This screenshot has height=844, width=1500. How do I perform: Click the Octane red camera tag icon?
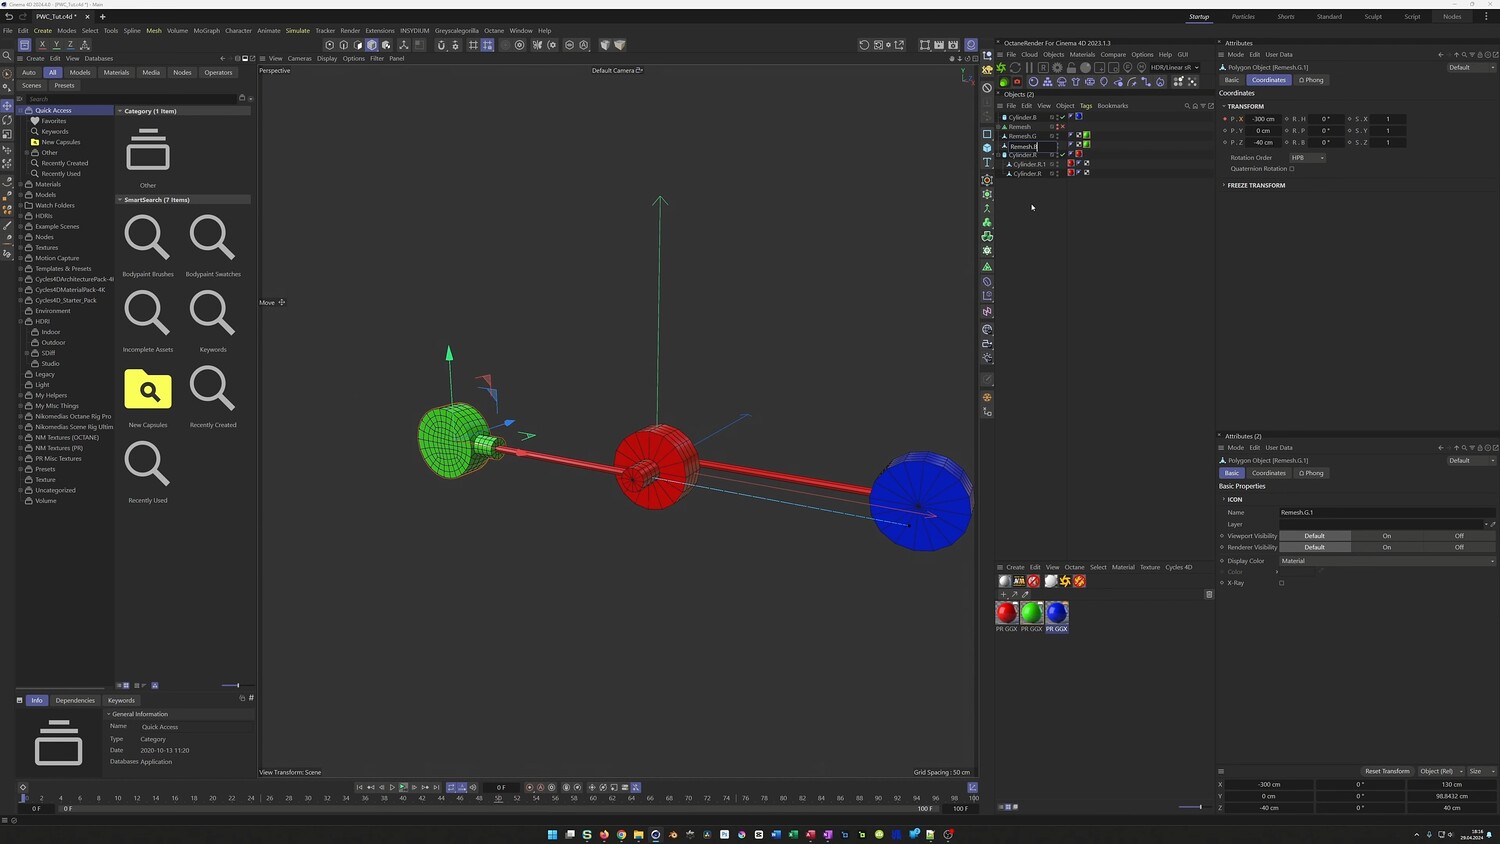click(x=1017, y=82)
